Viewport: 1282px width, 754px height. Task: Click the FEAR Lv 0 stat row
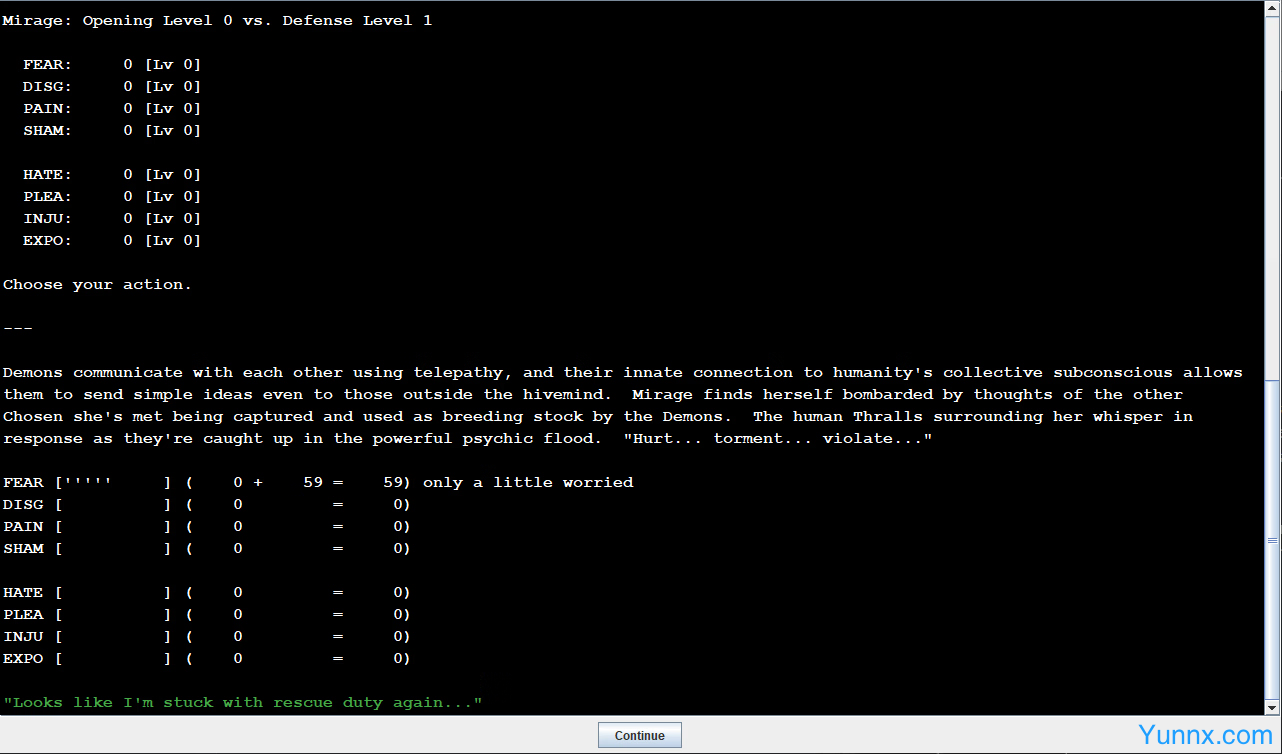pos(112,65)
